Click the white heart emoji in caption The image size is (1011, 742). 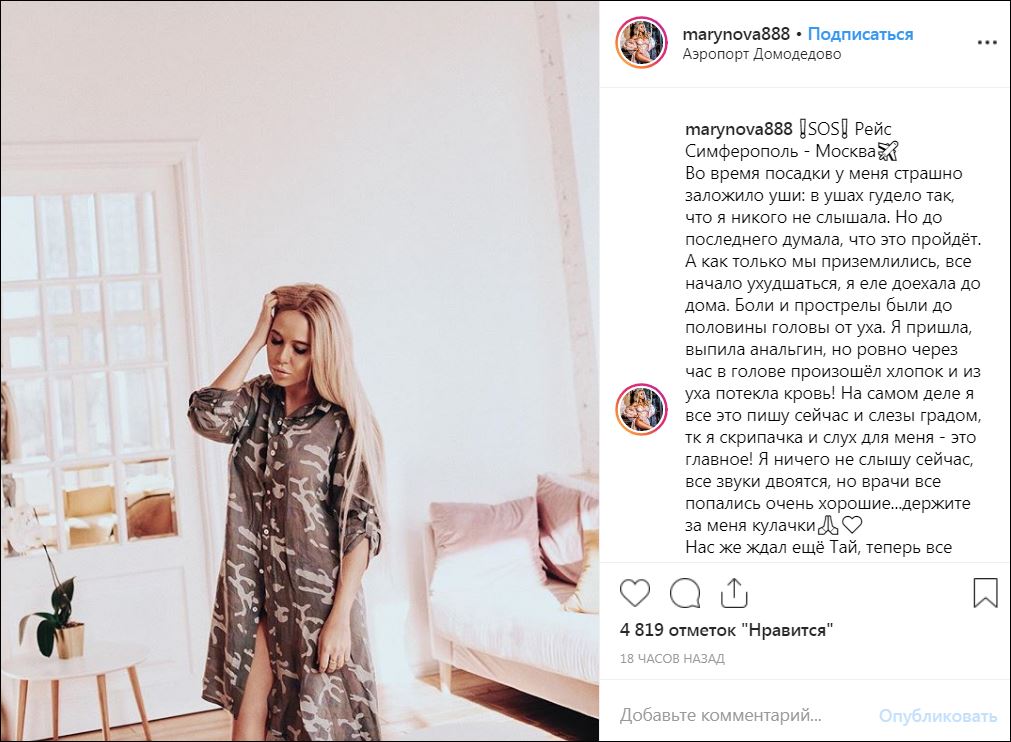(x=852, y=525)
